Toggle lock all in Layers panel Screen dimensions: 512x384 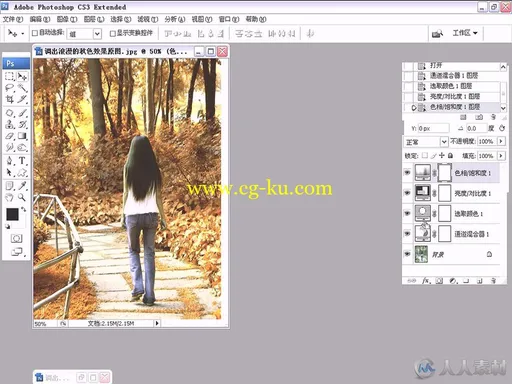pos(450,155)
